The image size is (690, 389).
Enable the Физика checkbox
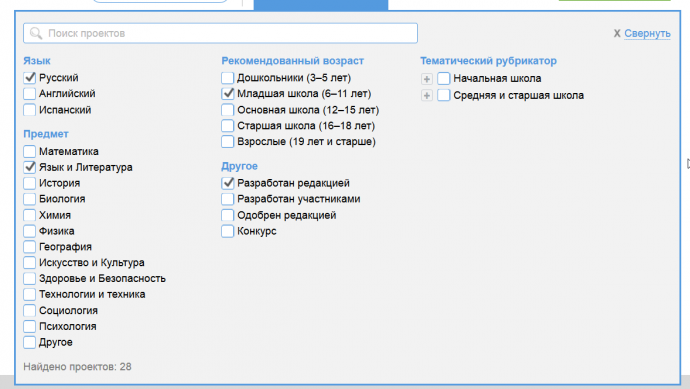click(29, 231)
